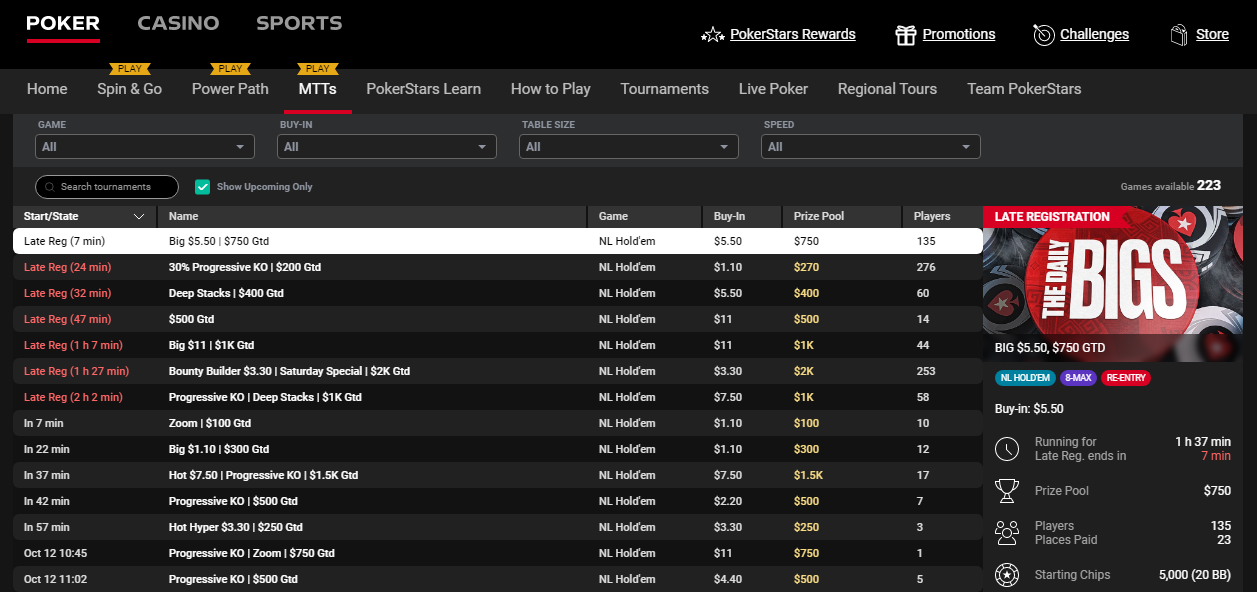Open the How to Play page
The image size is (1257, 592).
click(551, 89)
